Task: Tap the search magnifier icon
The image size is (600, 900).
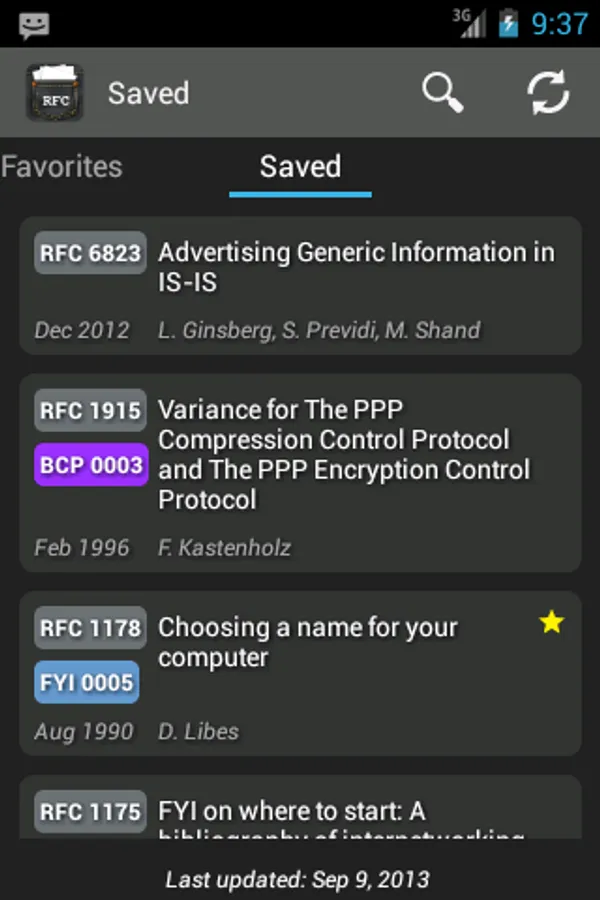Action: point(443,93)
